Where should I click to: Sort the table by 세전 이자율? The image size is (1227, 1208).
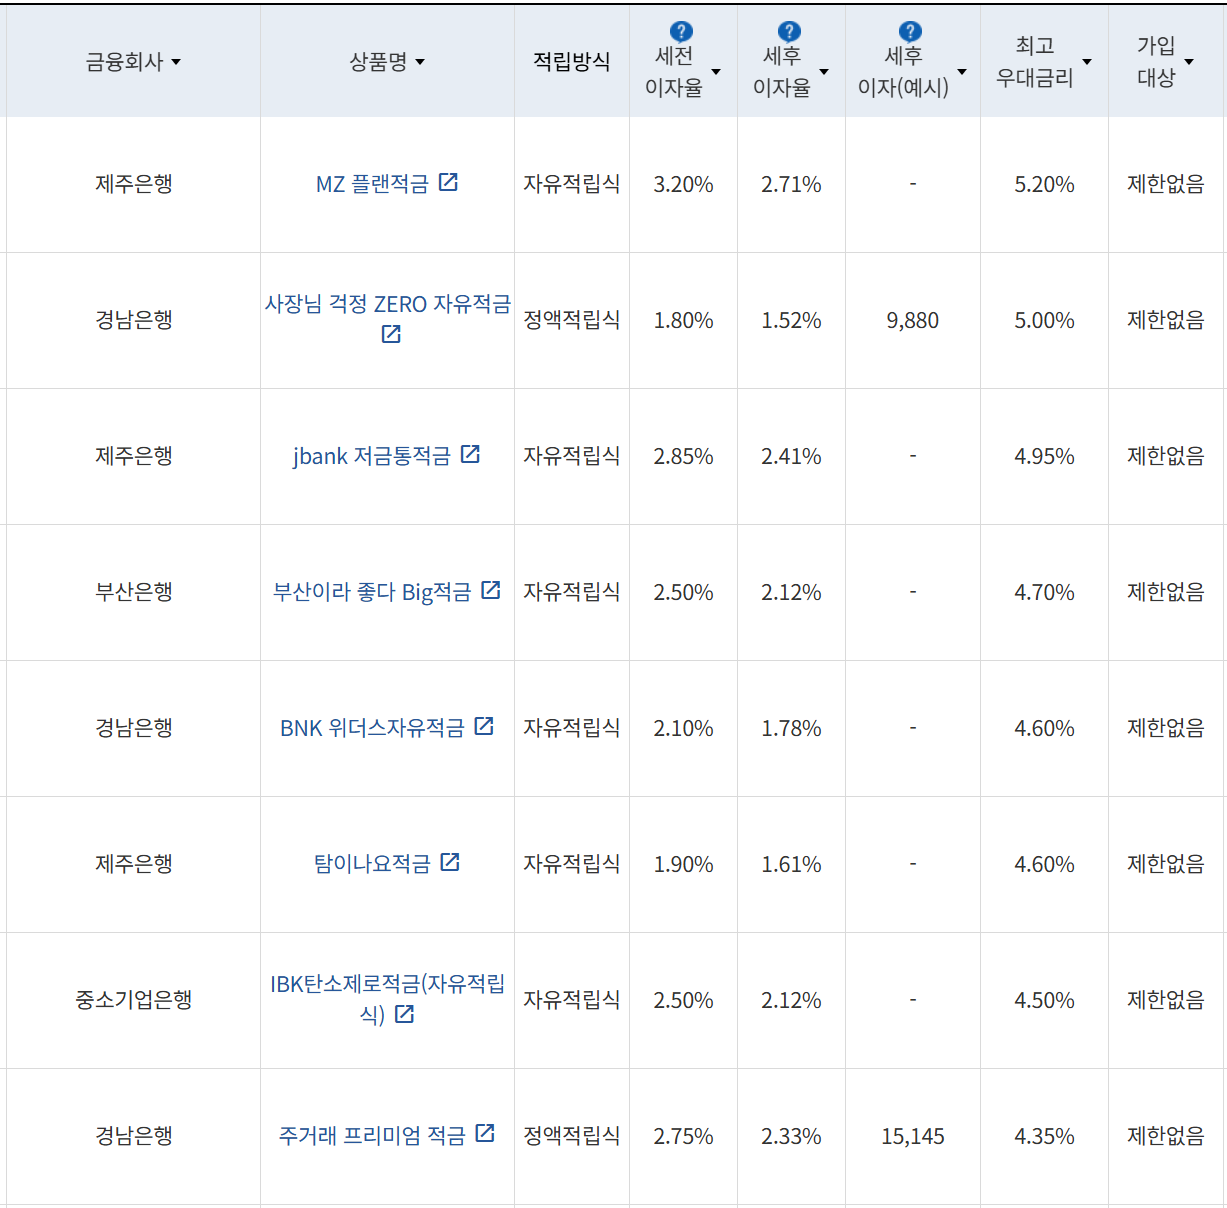[716, 71]
